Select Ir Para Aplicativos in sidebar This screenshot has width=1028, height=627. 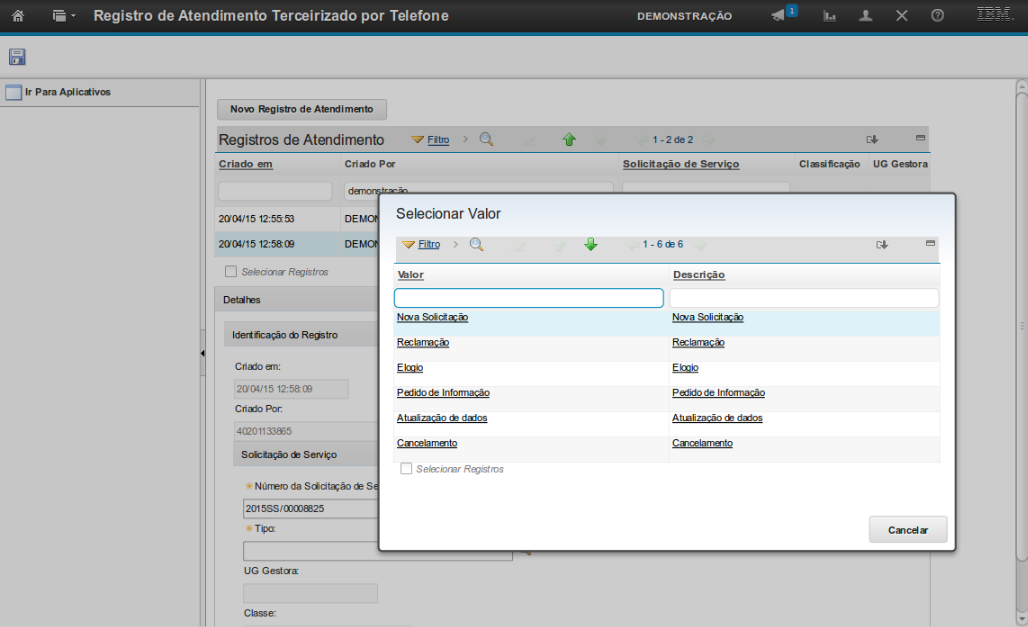click(66, 92)
